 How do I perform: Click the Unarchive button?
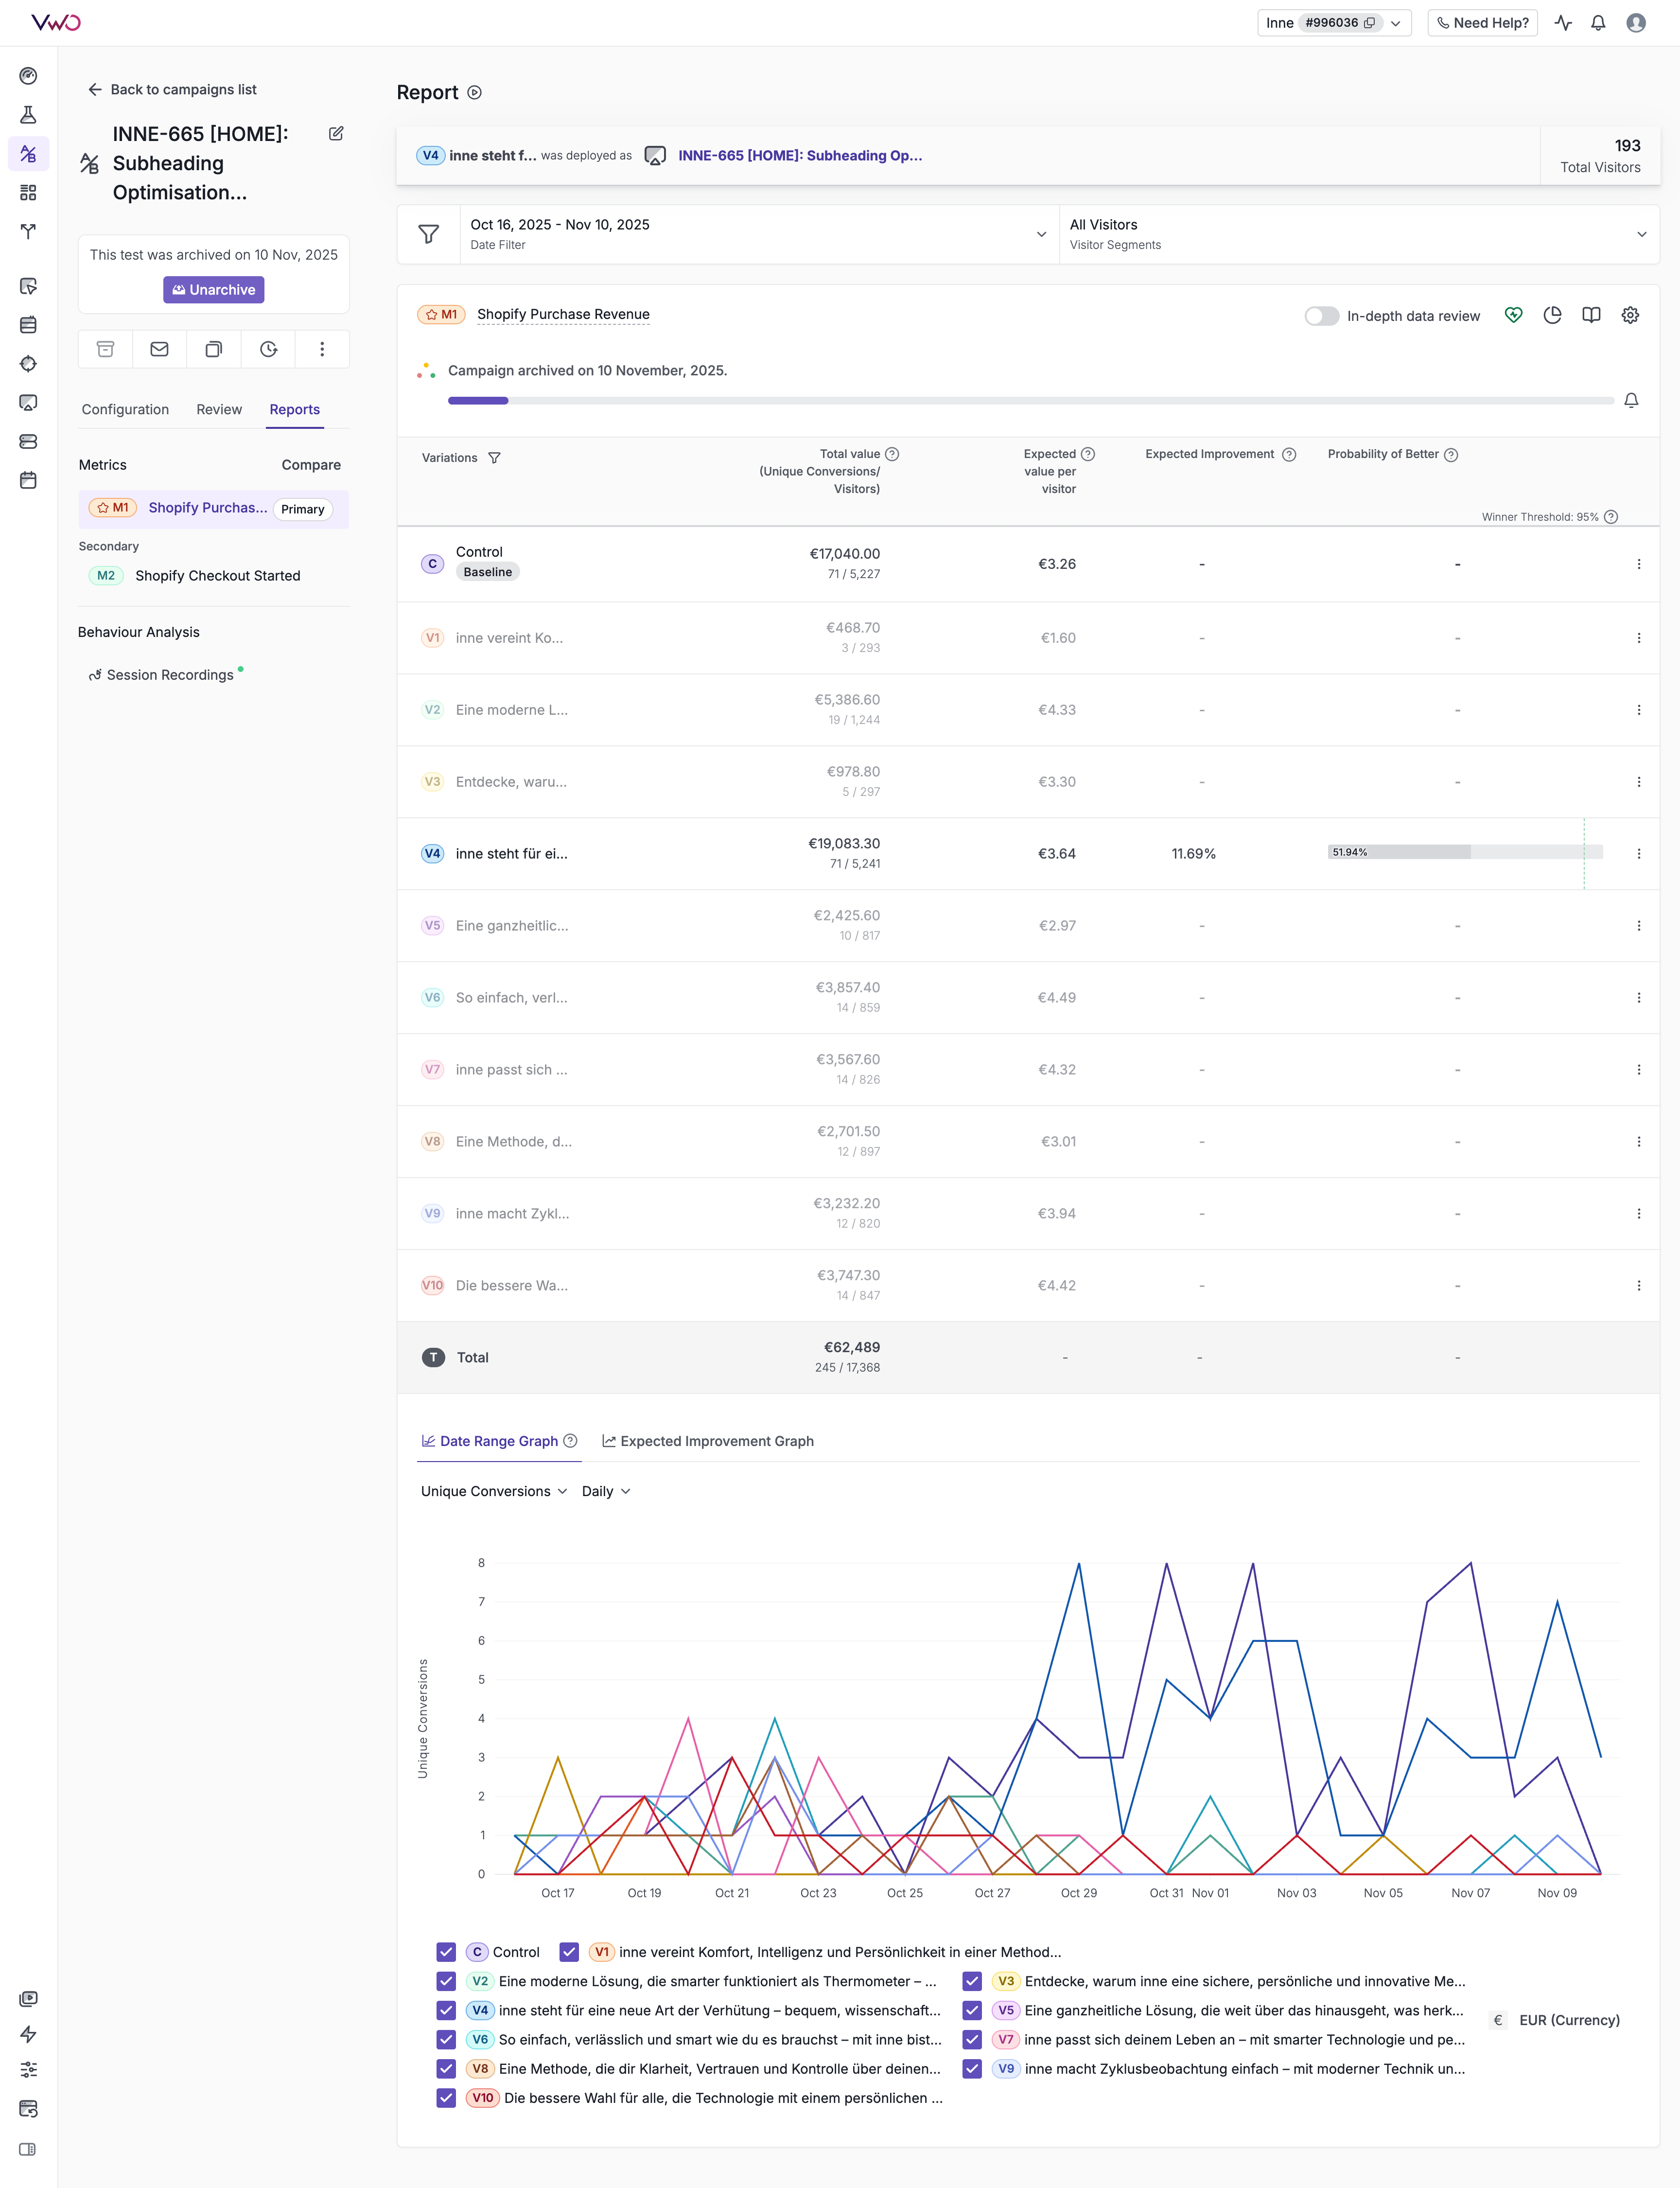pos(213,290)
